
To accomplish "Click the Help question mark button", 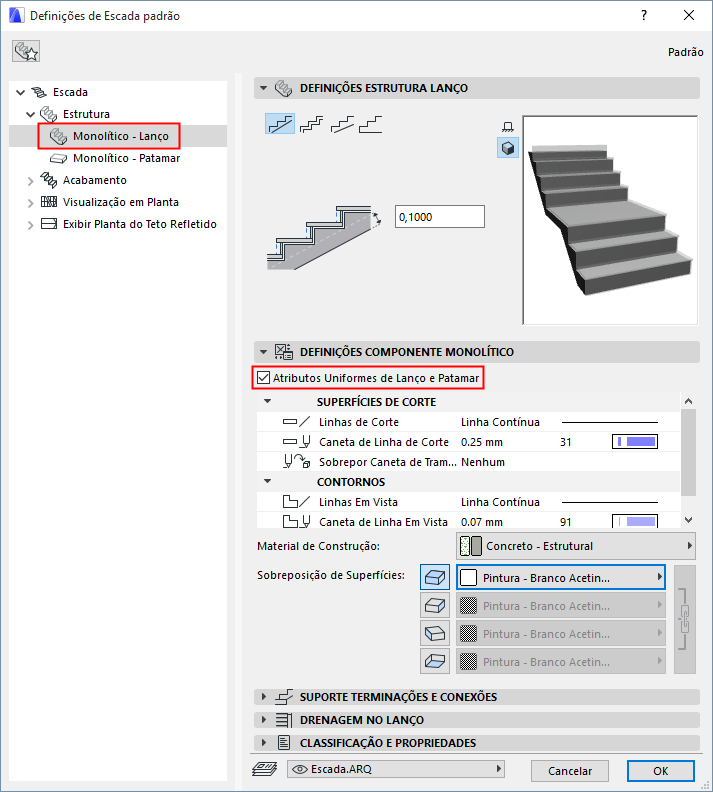I will point(644,15).
